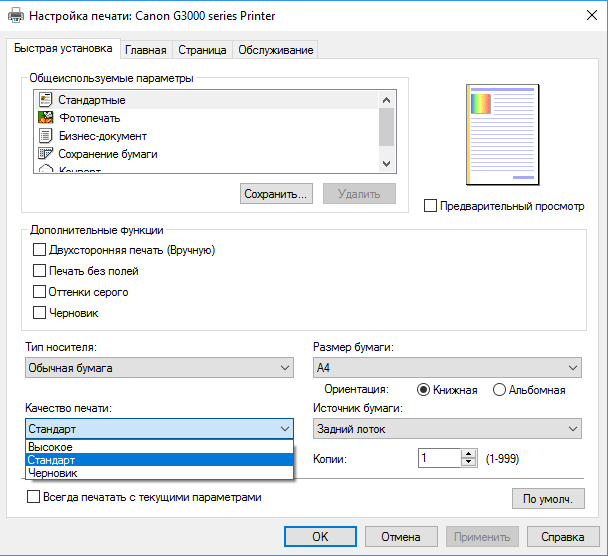Image resolution: width=608 pixels, height=556 pixels.
Task: Choose Сохранение бумаги in the settings list
Action: pyautogui.click(x=206, y=154)
